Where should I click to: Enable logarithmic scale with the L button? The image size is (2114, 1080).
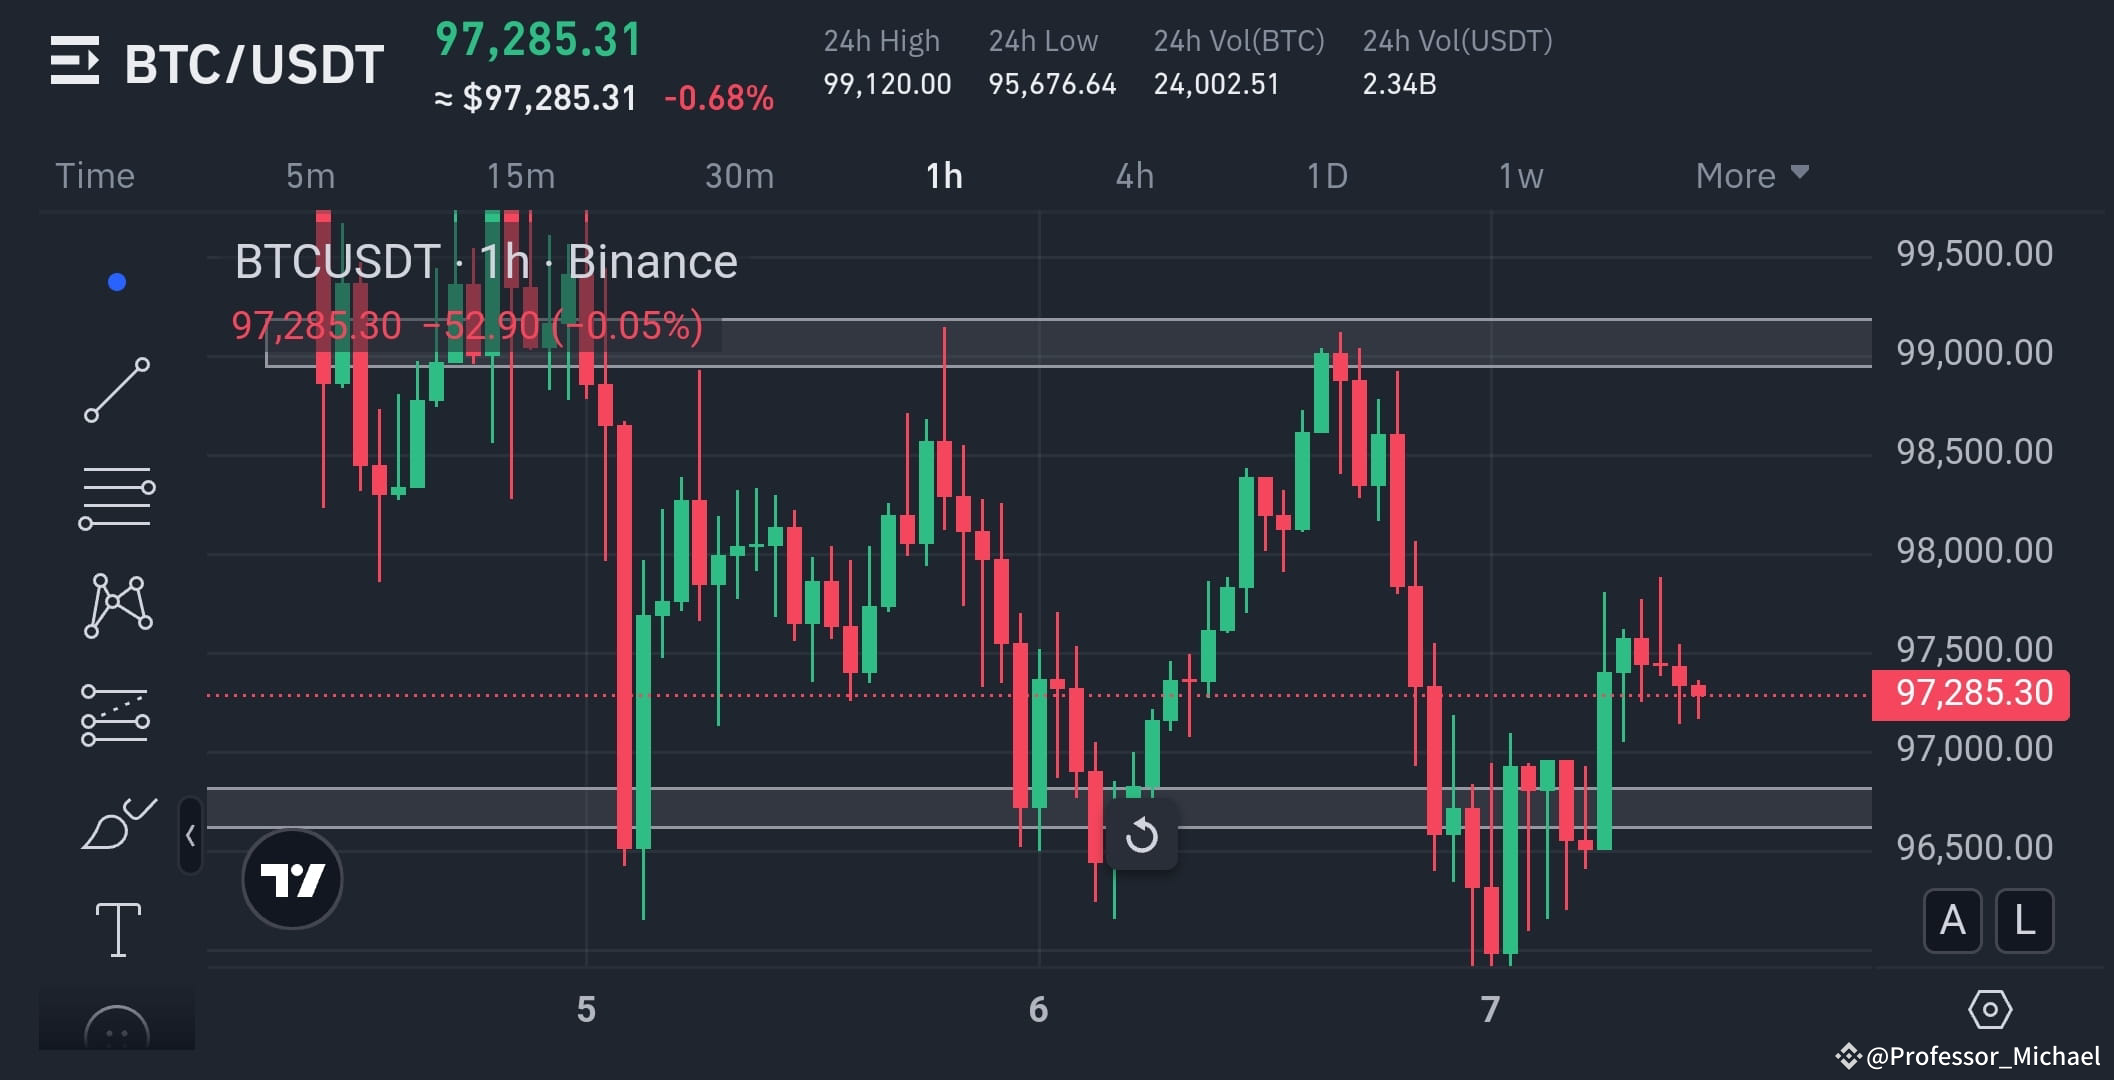(x=2024, y=922)
